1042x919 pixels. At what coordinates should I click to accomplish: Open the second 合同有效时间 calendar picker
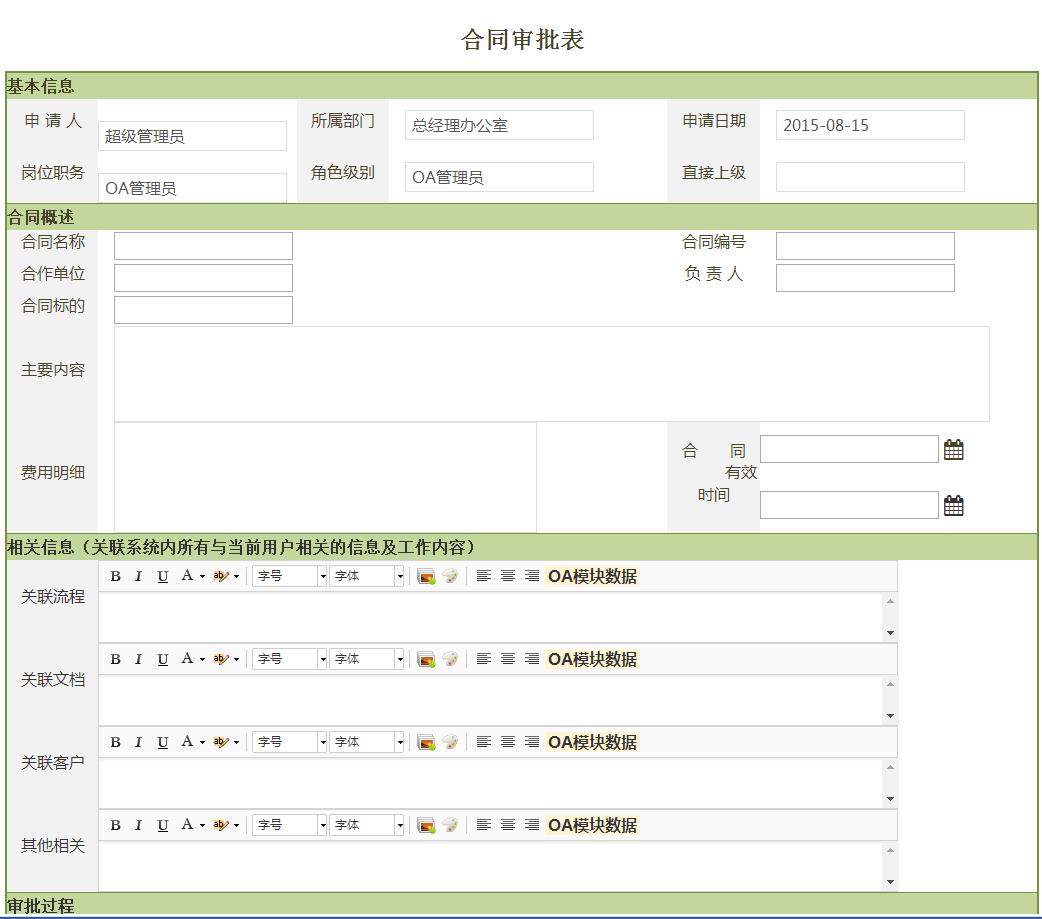click(x=953, y=506)
